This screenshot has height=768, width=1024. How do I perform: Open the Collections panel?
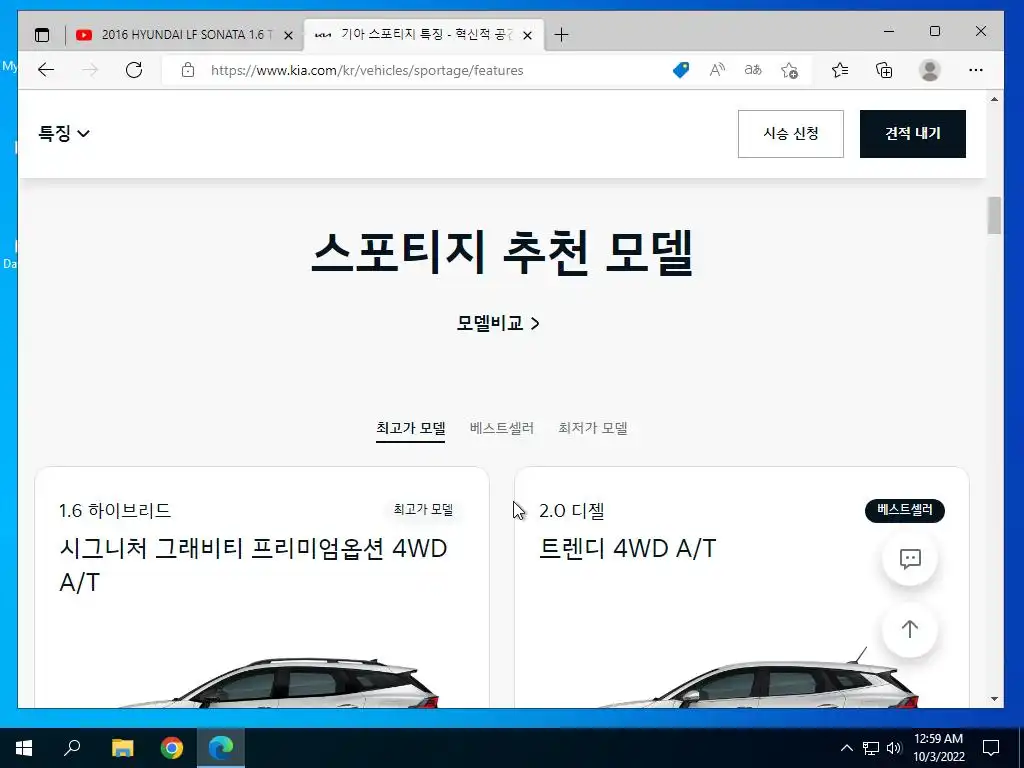(884, 70)
